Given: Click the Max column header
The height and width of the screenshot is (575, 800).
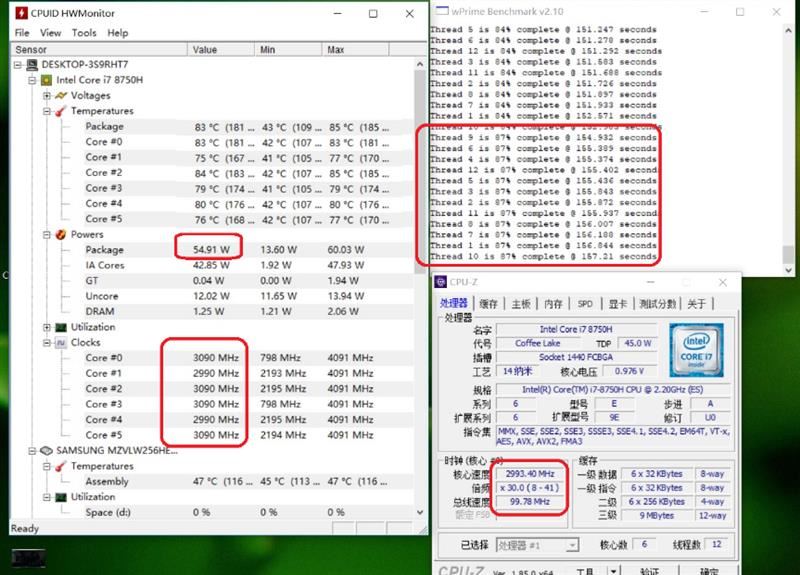Looking at the screenshot, I should tap(356, 49).
